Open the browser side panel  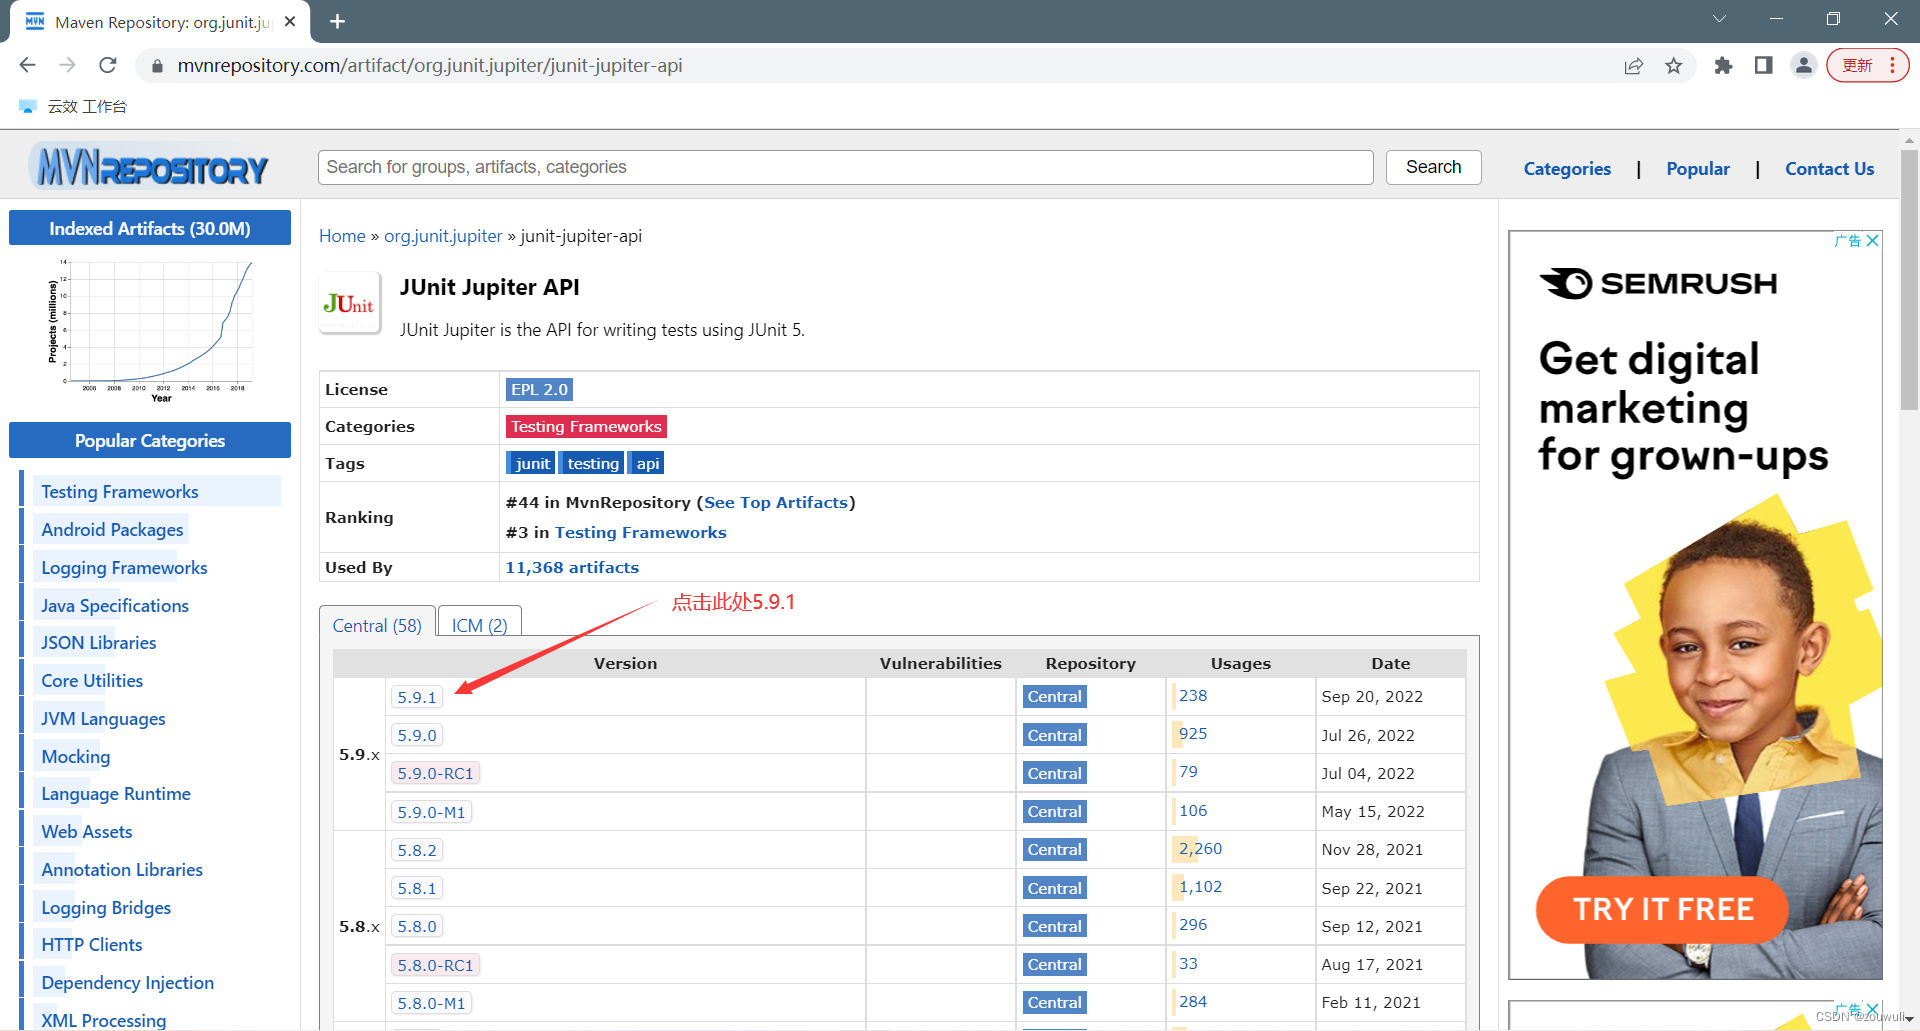[x=1763, y=66]
